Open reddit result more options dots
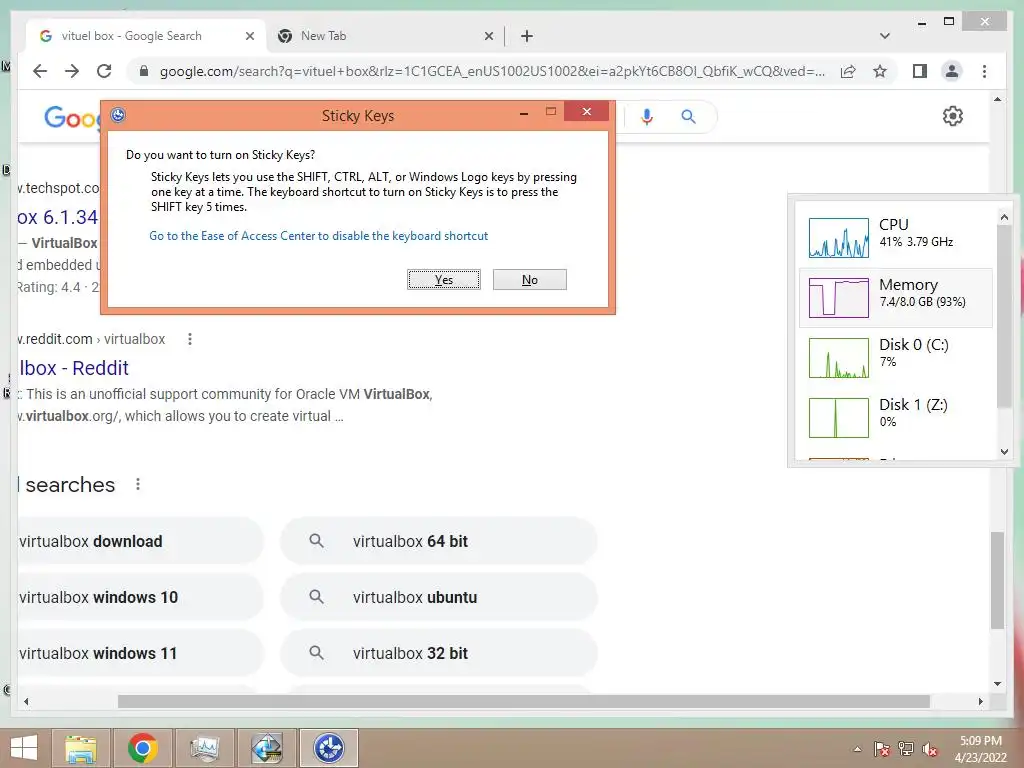This screenshot has width=1024, height=768. click(x=189, y=339)
